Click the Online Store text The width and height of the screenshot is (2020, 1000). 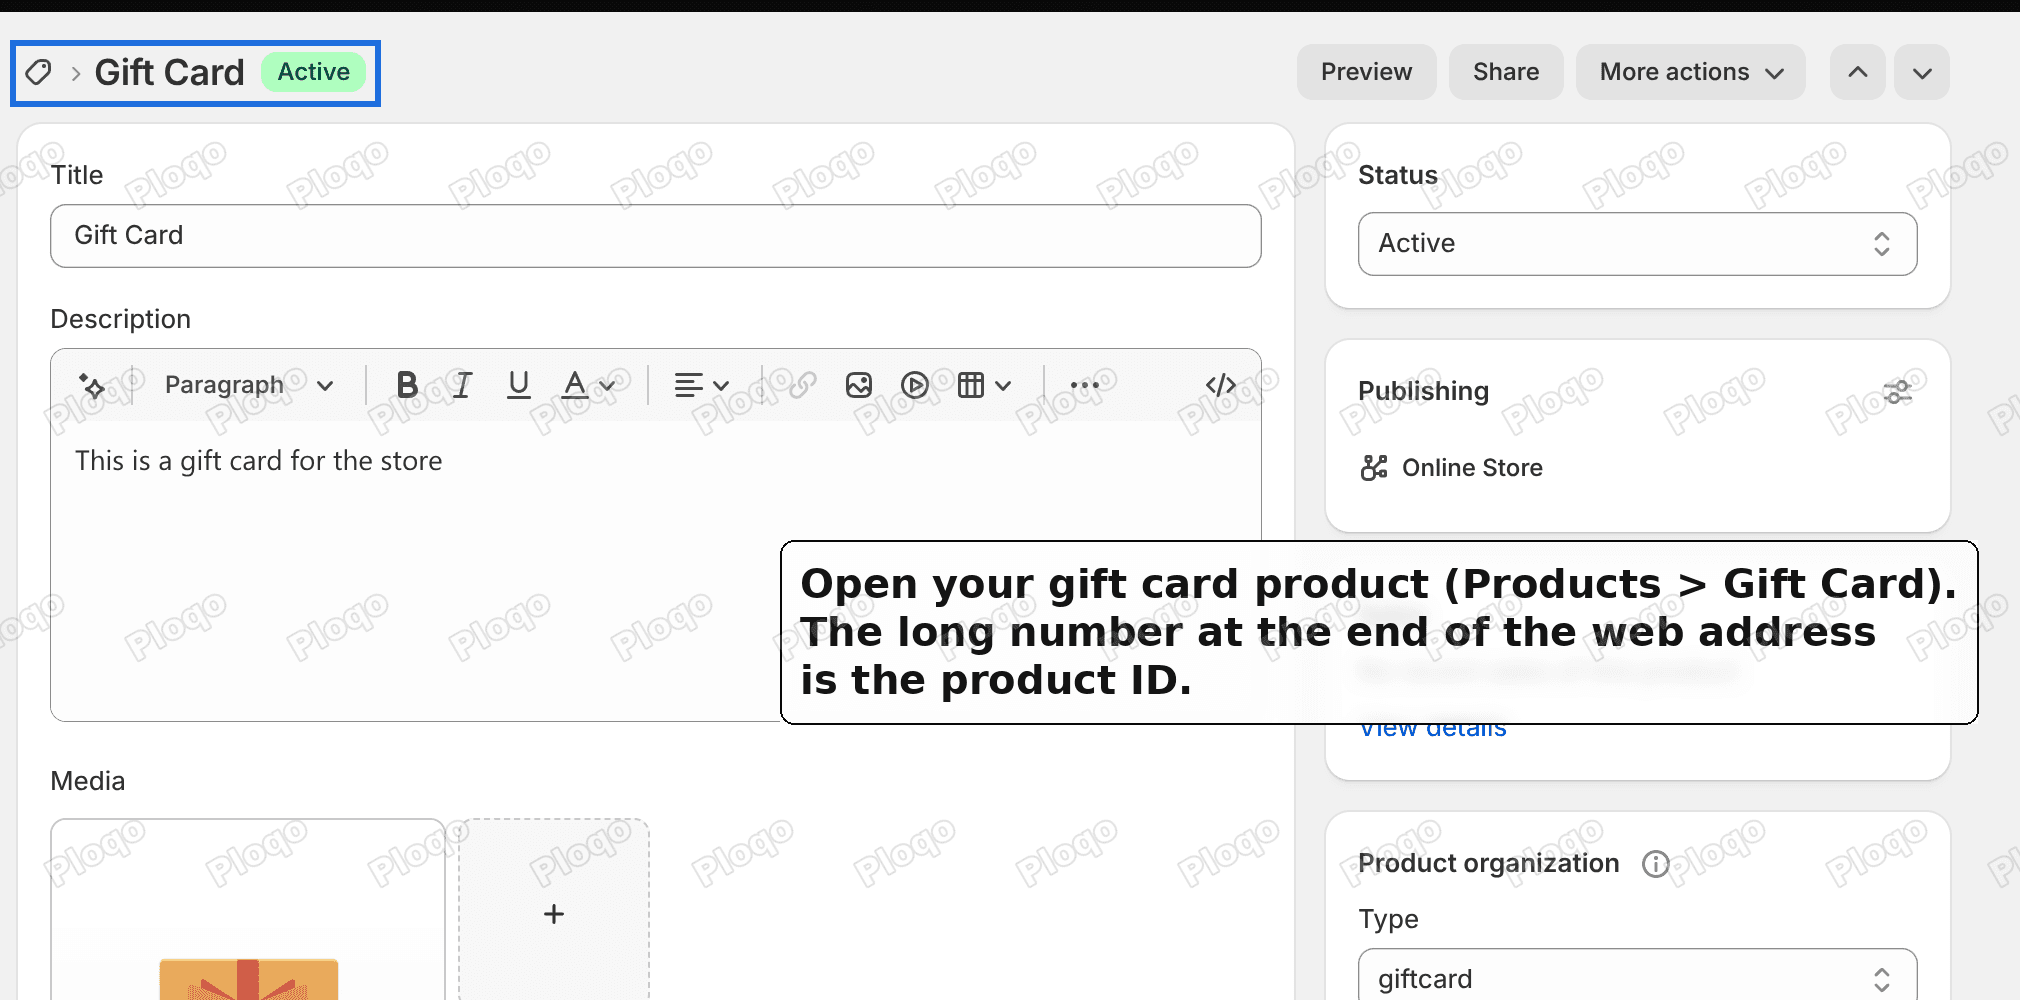click(1472, 468)
